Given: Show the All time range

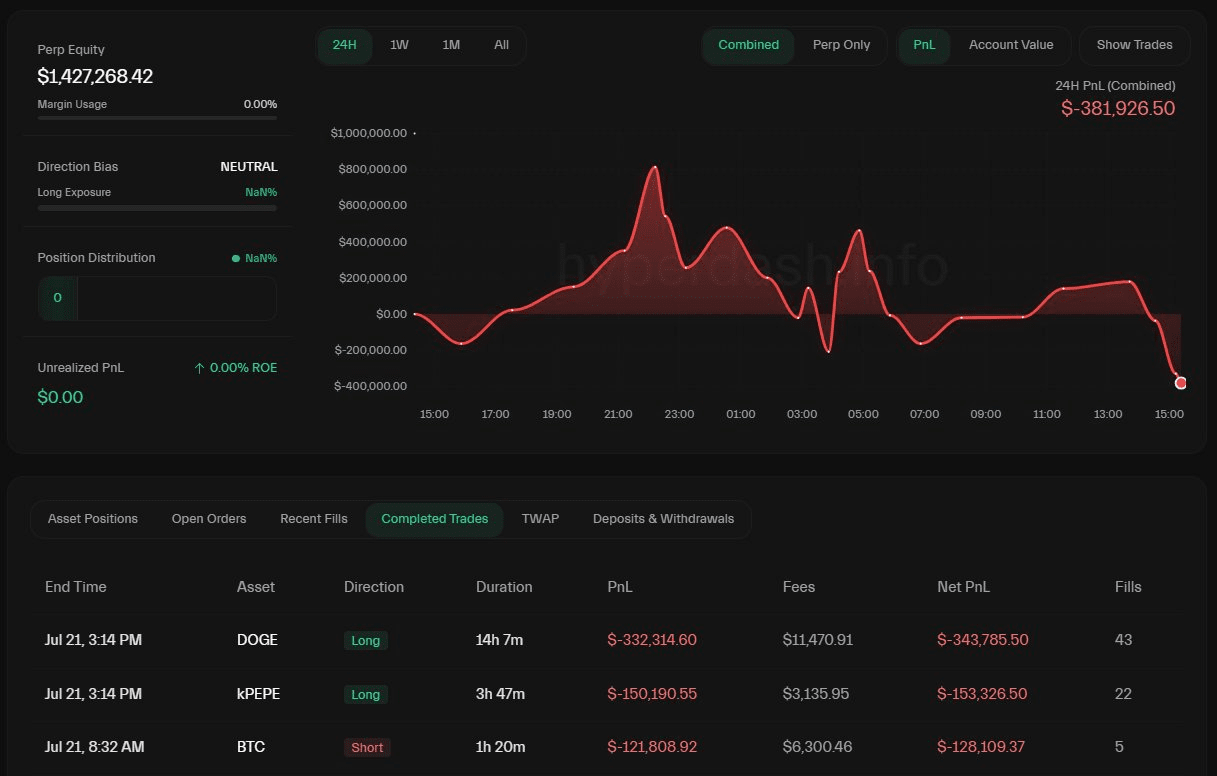Looking at the screenshot, I should 501,45.
